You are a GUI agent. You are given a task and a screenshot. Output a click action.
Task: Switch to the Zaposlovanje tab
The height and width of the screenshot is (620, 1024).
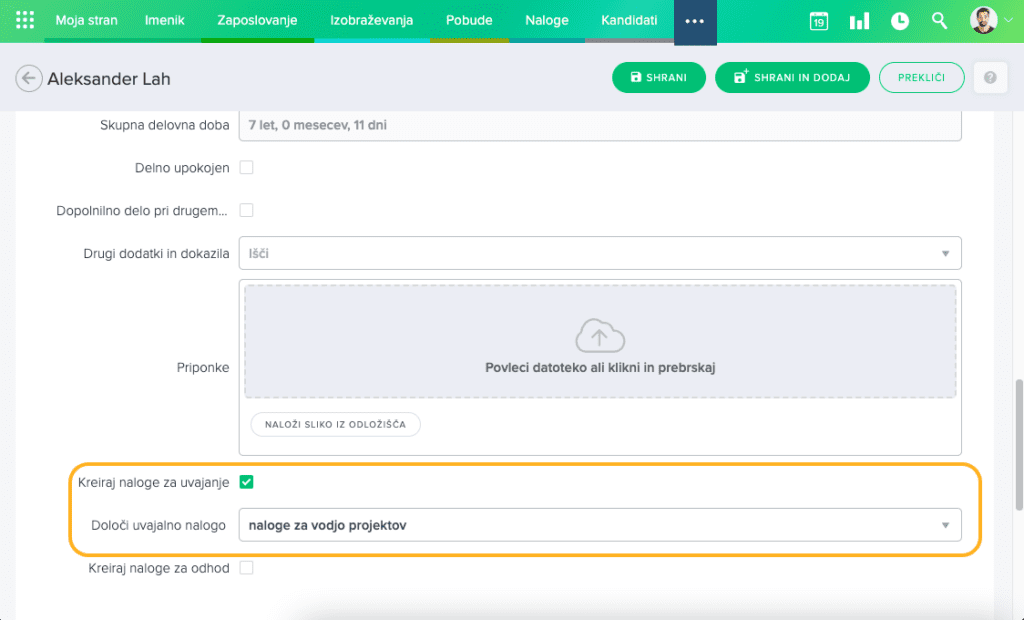click(x=258, y=20)
